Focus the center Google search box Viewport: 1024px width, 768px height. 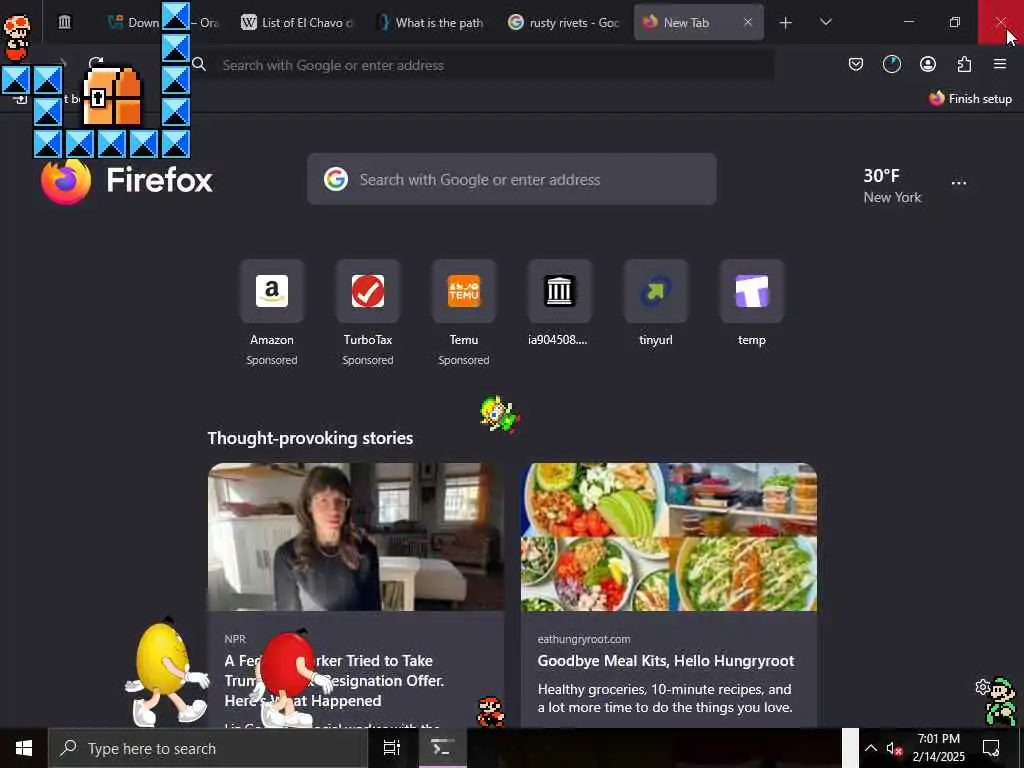(x=511, y=180)
